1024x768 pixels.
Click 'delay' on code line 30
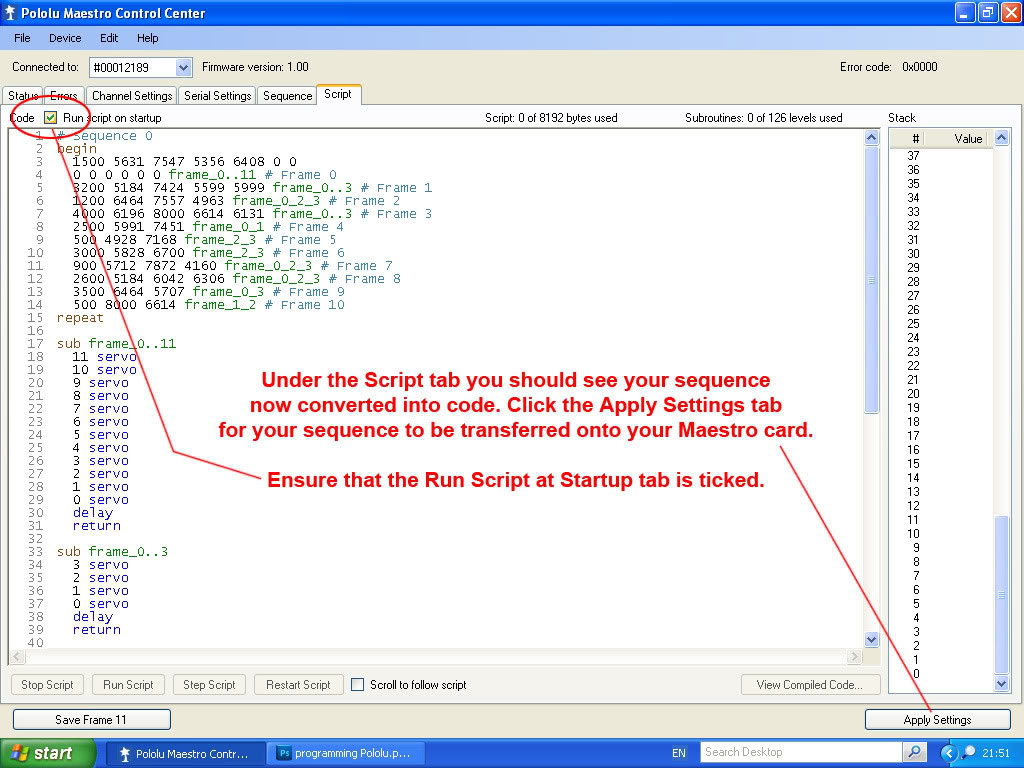tap(93, 513)
